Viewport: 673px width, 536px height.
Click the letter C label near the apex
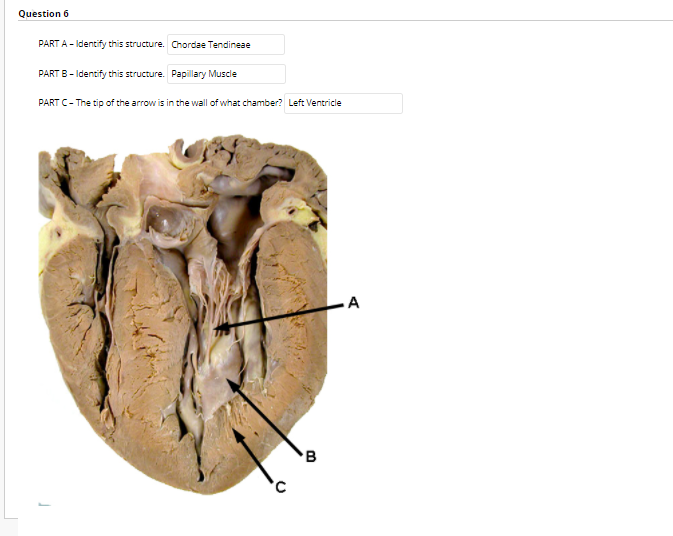tap(280, 487)
